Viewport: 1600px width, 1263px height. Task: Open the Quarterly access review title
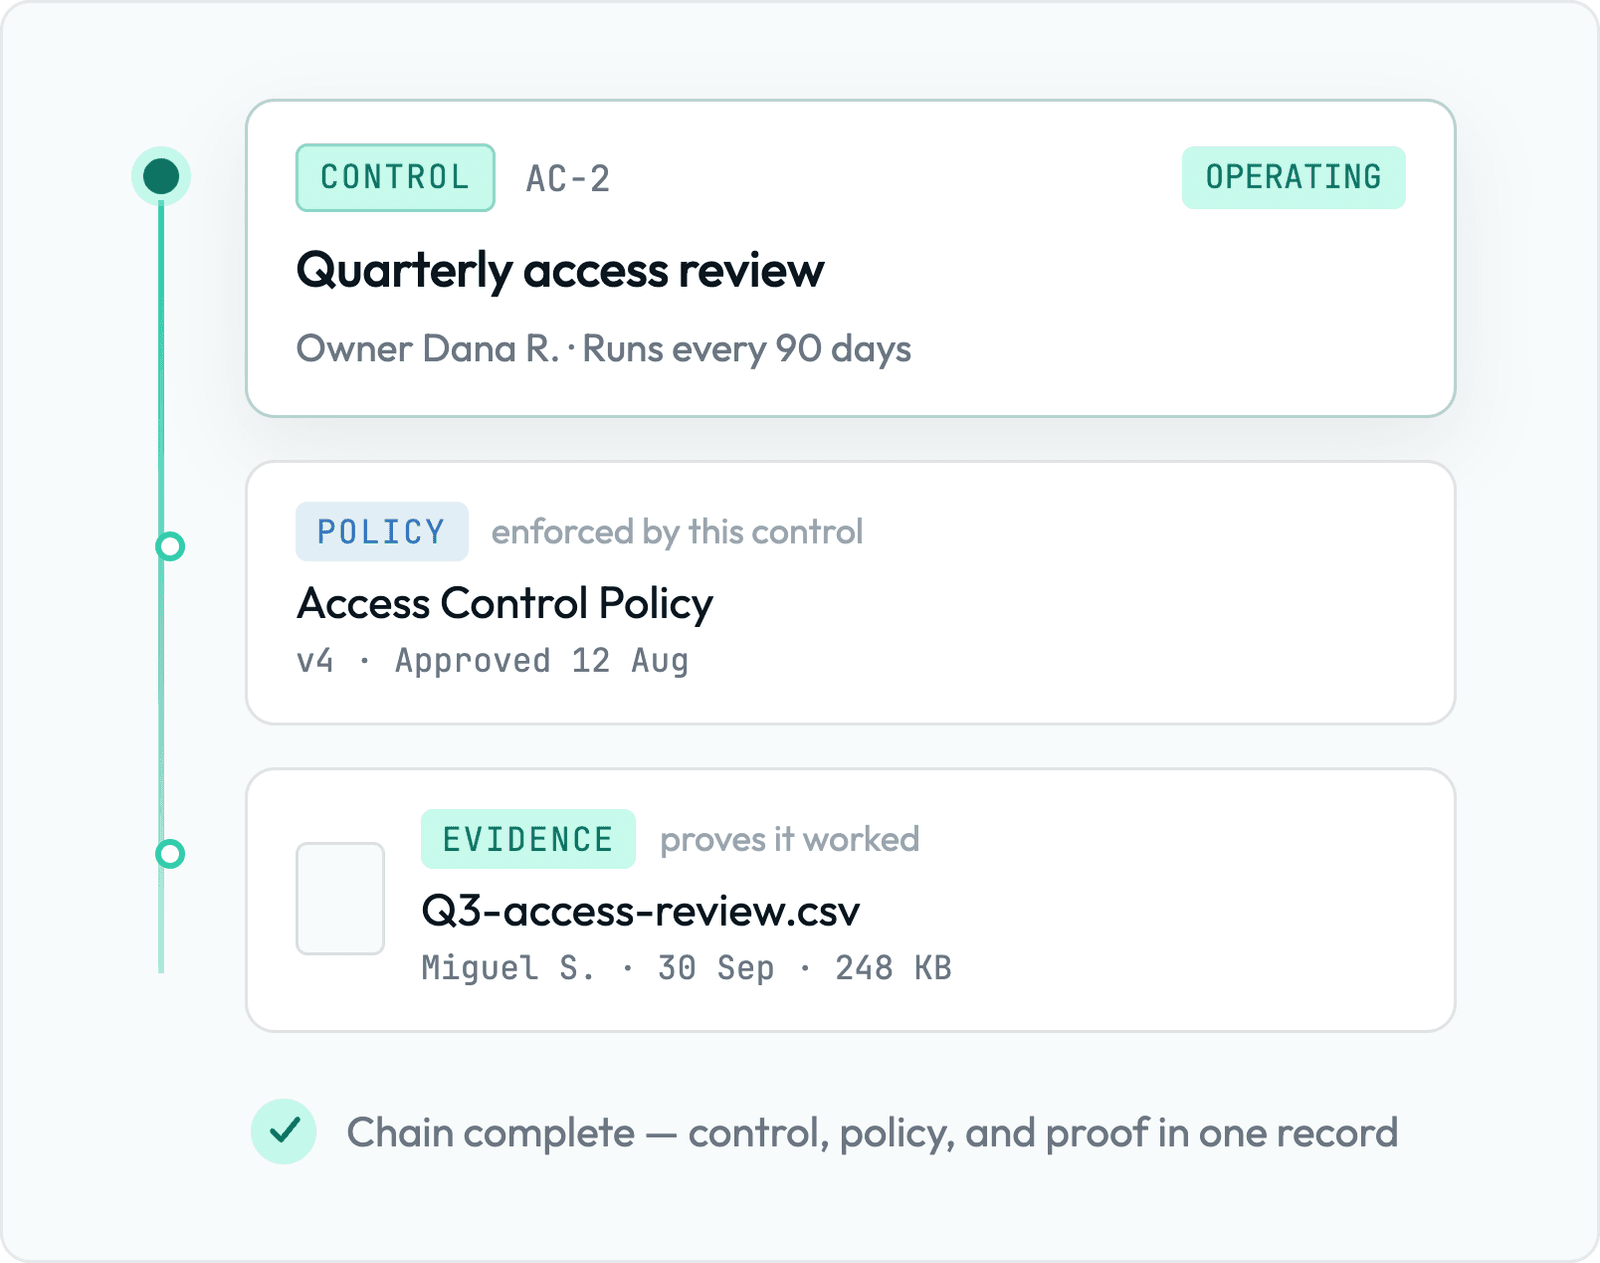560,271
